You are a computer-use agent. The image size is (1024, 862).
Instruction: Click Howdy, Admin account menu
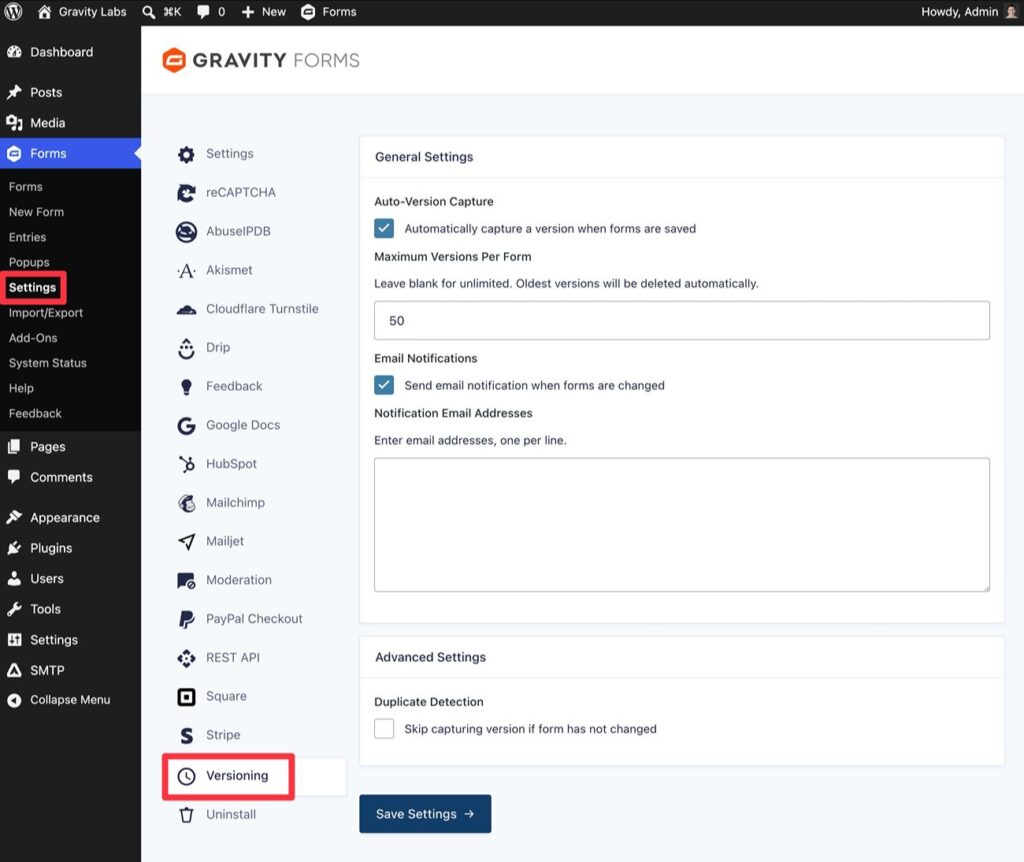coord(969,12)
